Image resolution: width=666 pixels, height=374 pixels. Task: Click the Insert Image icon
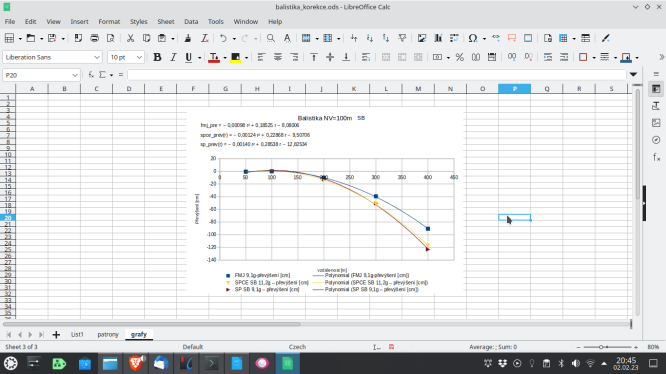point(421,38)
